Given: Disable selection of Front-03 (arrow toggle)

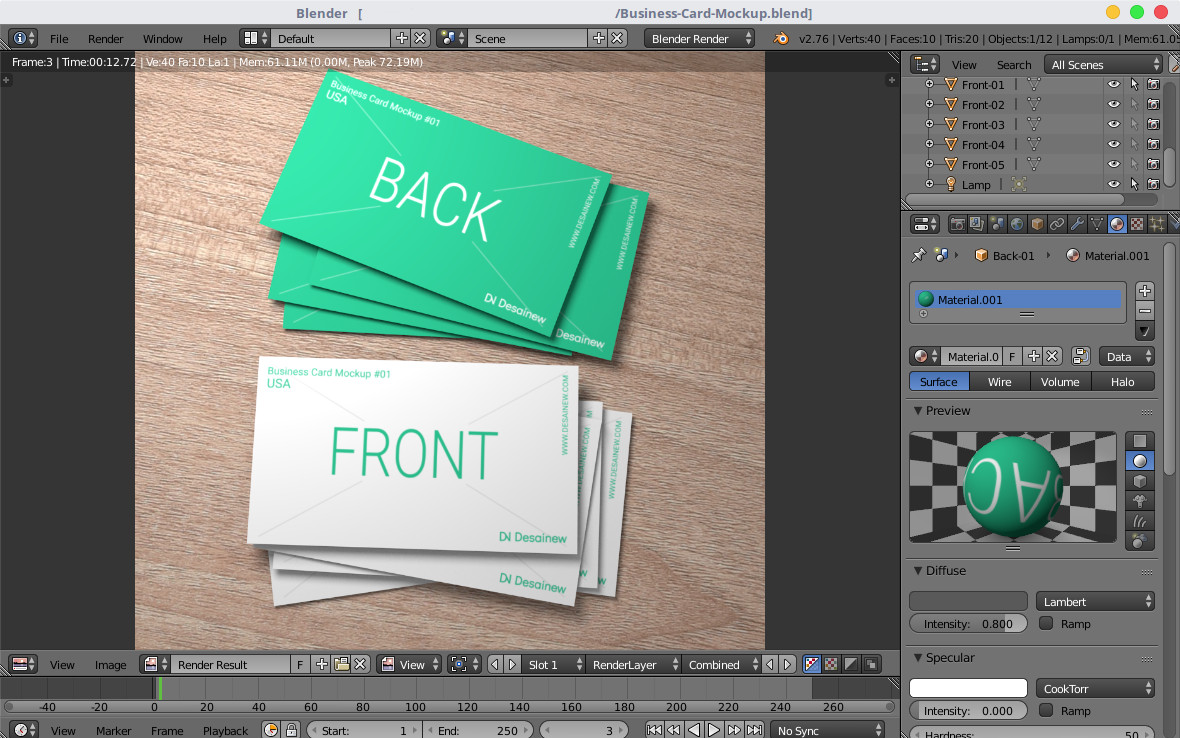Looking at the screenshot, I should 1134,124.
